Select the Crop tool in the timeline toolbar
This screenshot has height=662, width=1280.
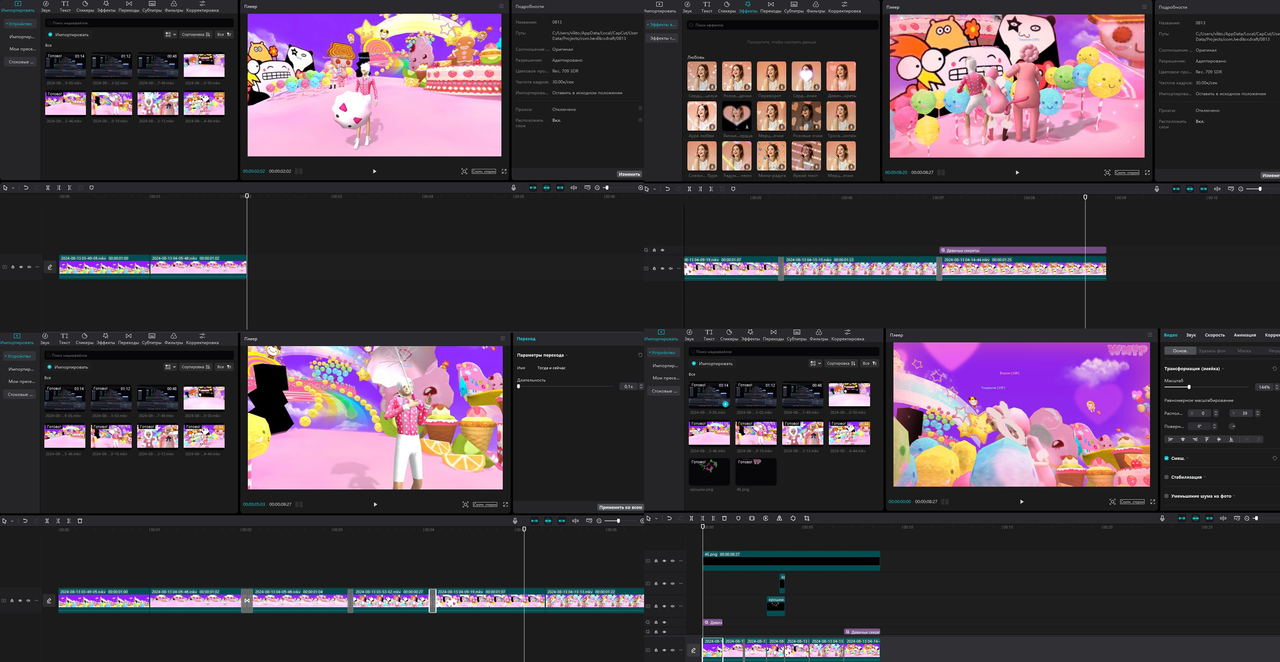[807, 518]
